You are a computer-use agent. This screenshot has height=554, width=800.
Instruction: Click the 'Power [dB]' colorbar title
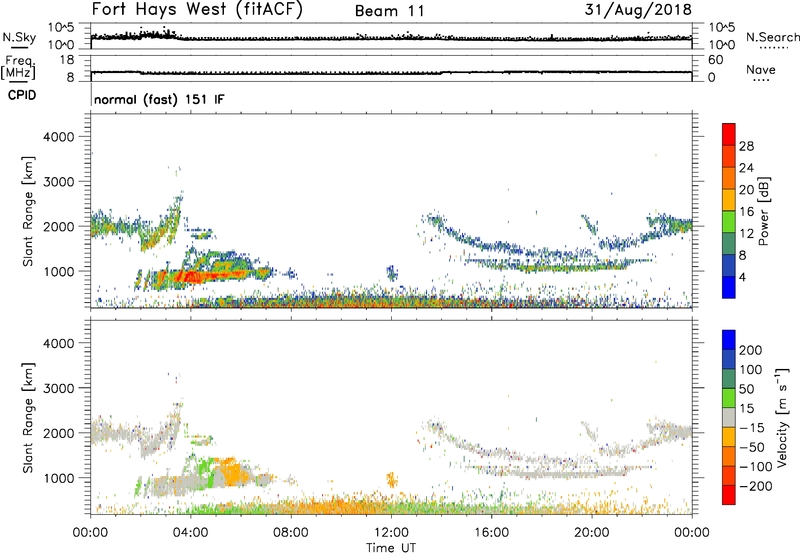tap(763, 211)
